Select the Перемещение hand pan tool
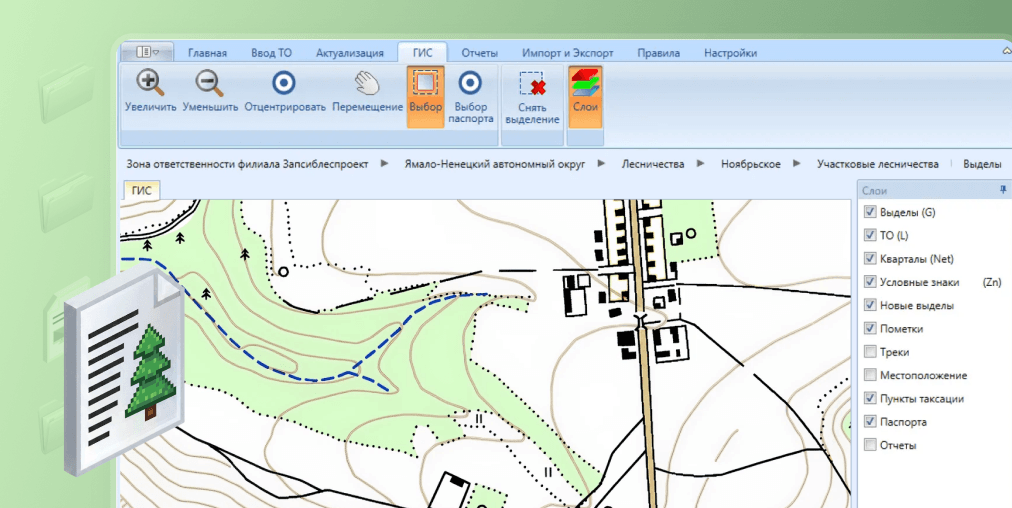 click(367, 84)
